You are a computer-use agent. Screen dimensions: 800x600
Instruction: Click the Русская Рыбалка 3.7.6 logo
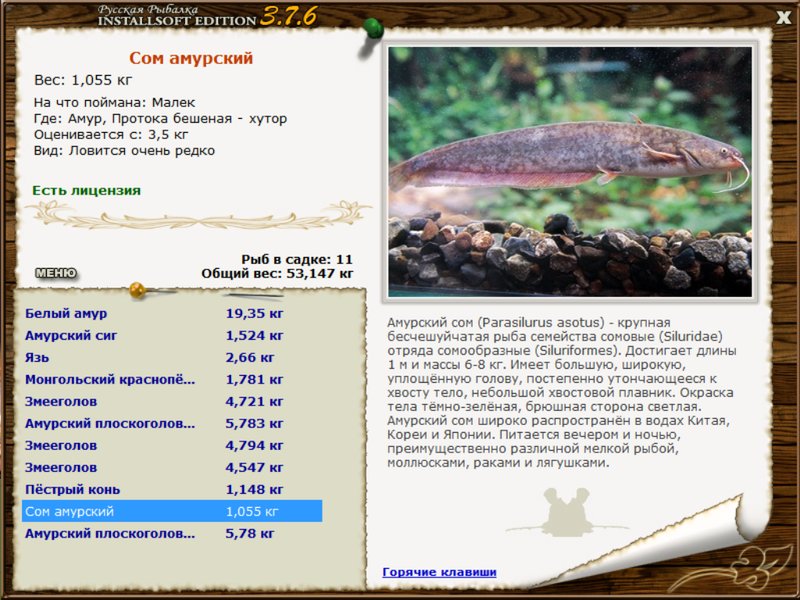click(x=207, y=16)
